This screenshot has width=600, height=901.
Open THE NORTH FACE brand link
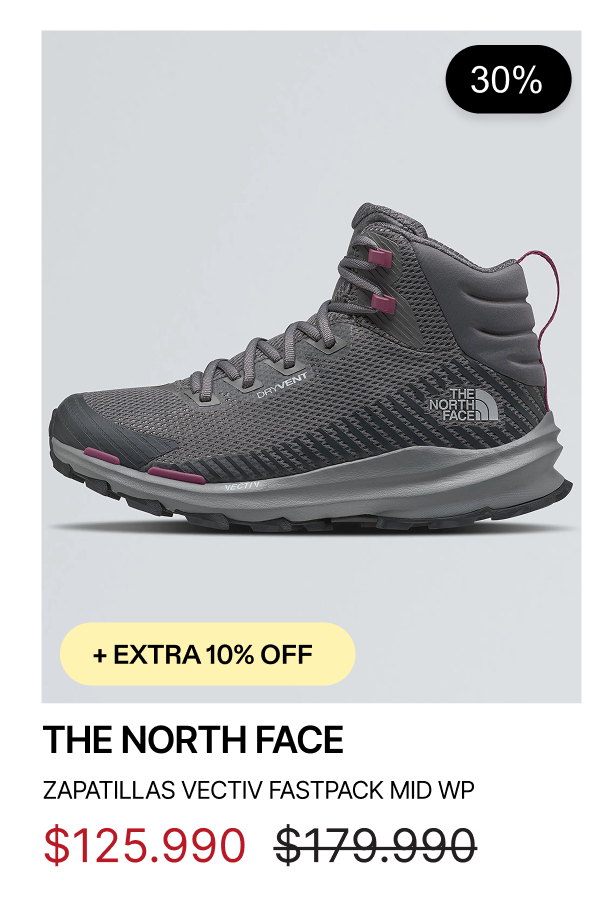[193, 740]
